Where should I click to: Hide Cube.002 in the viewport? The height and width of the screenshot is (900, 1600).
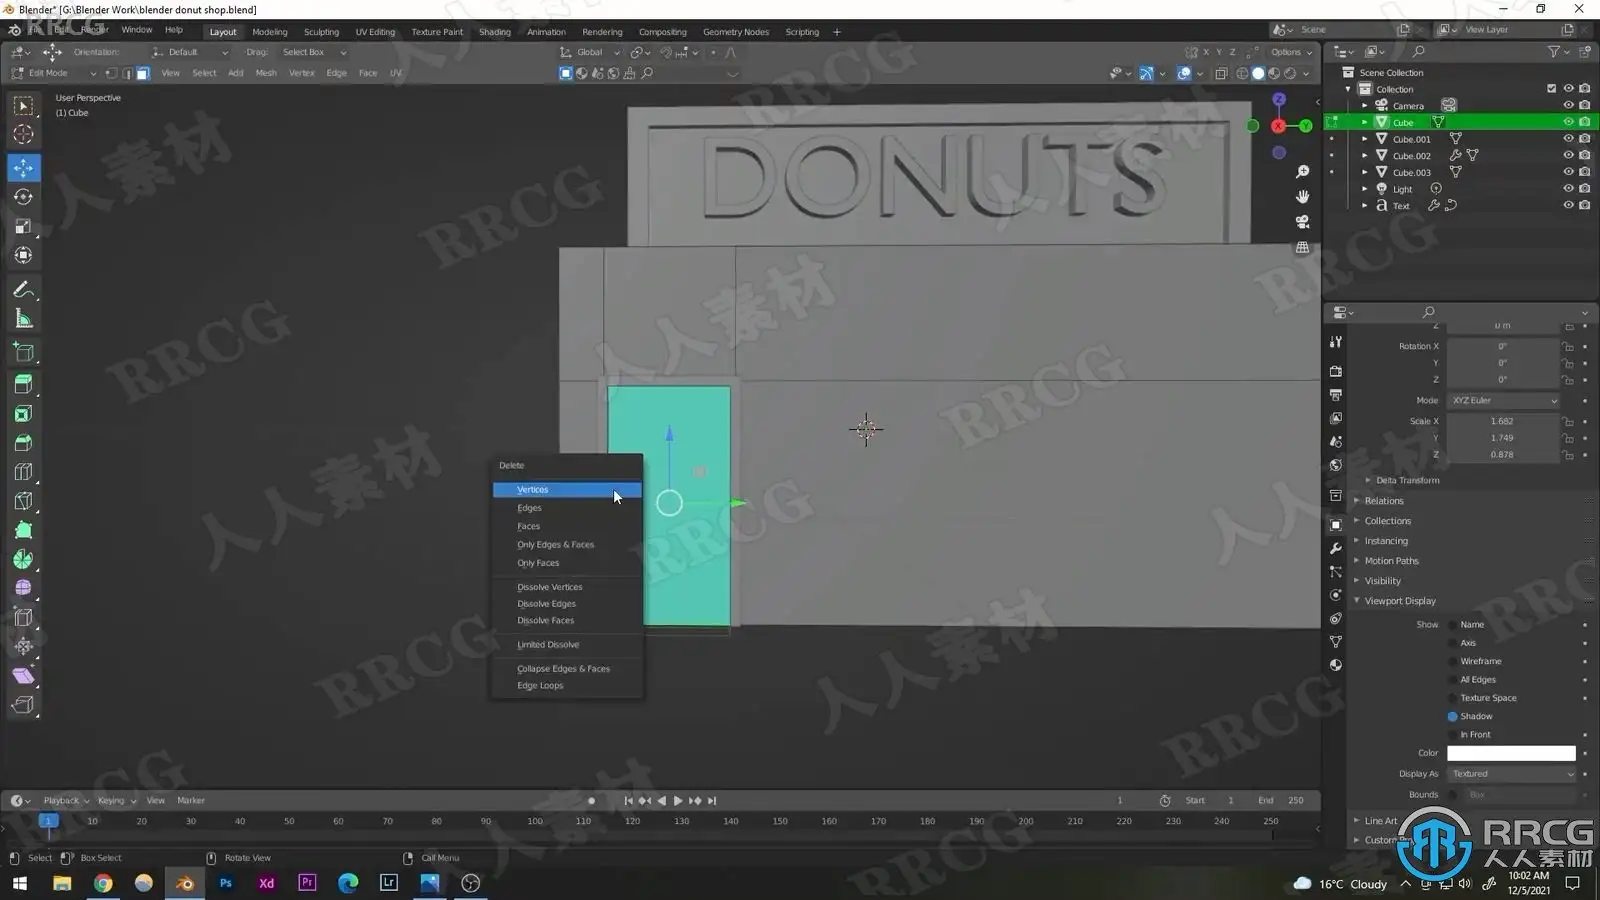click(1568, 155)
